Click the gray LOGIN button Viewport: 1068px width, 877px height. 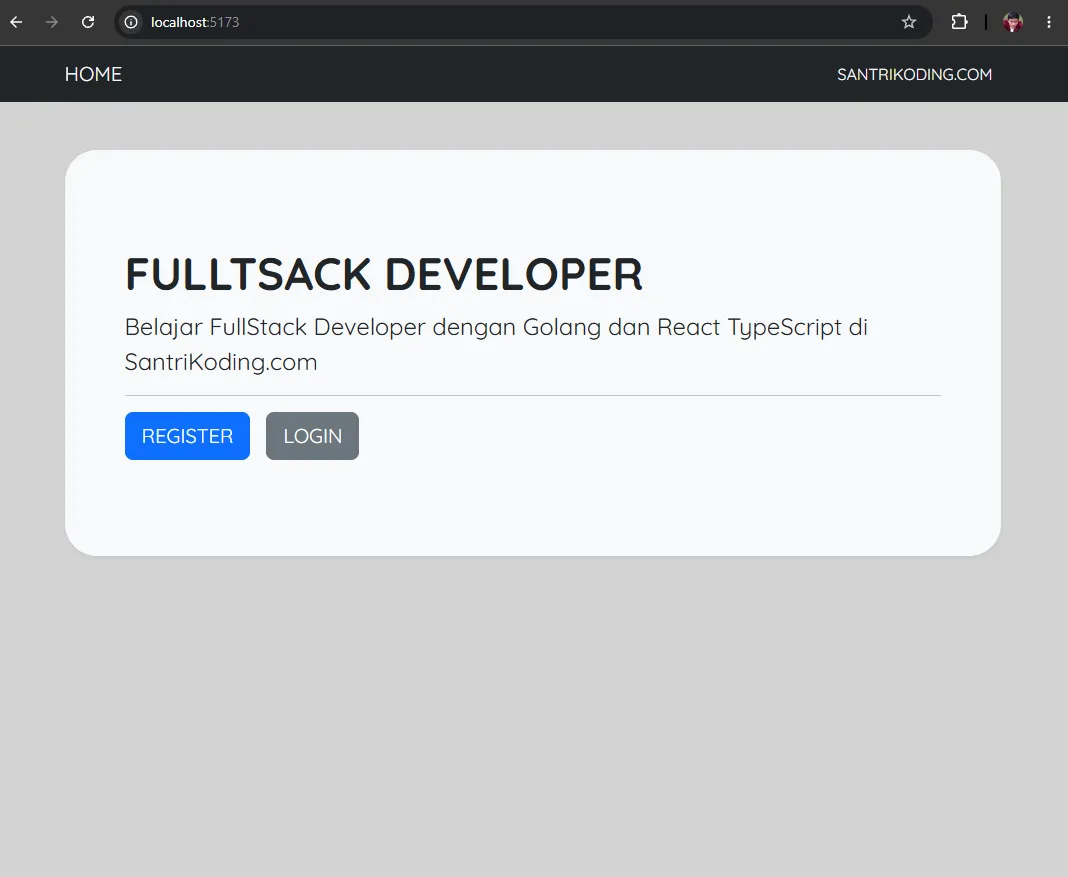pyautogui.click(x=313, y=436)
